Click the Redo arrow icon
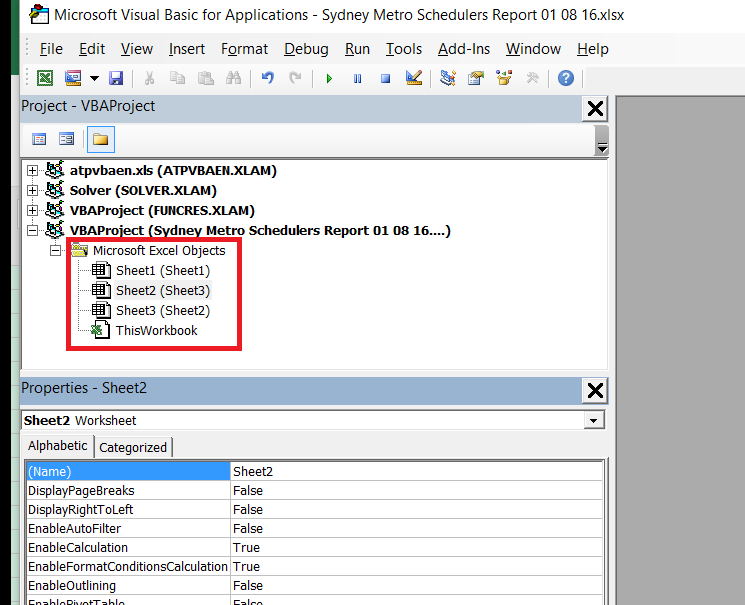 pyautogui.click(x=296, y=78)
